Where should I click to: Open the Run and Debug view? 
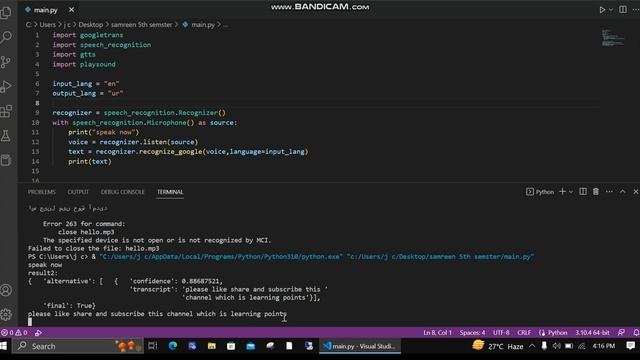coord(6,86)
